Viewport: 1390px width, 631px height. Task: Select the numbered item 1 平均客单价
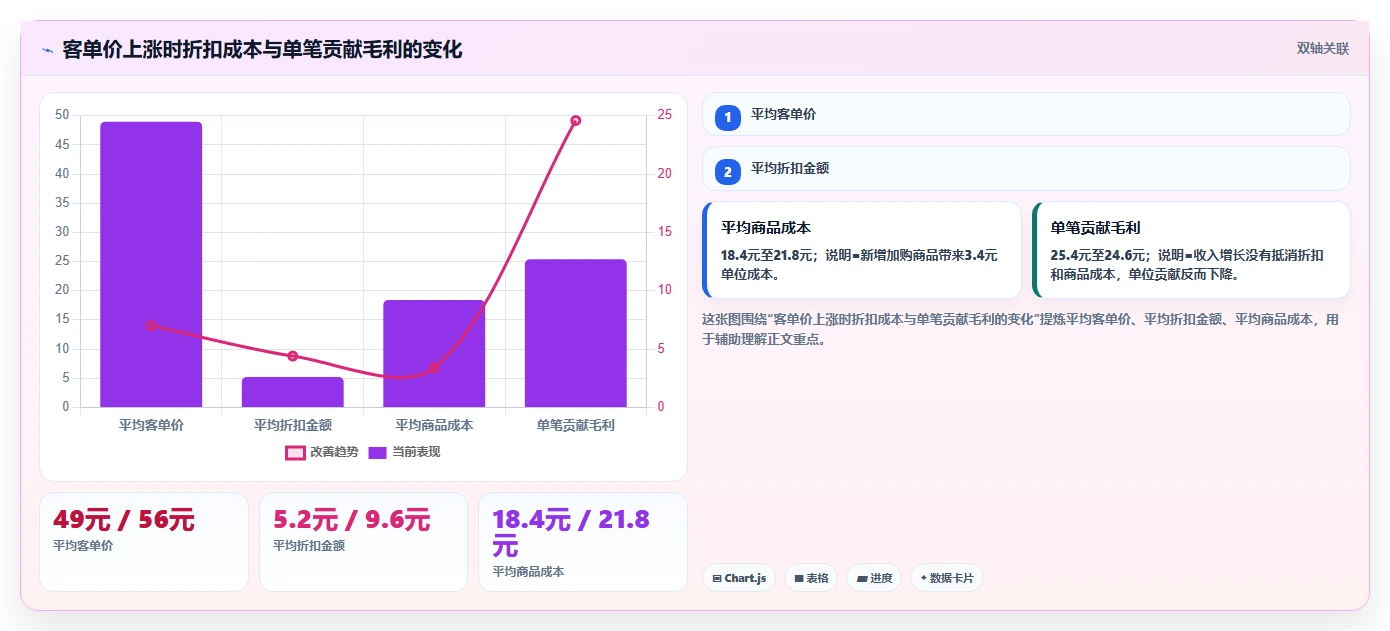click(x=1026, y=114)
